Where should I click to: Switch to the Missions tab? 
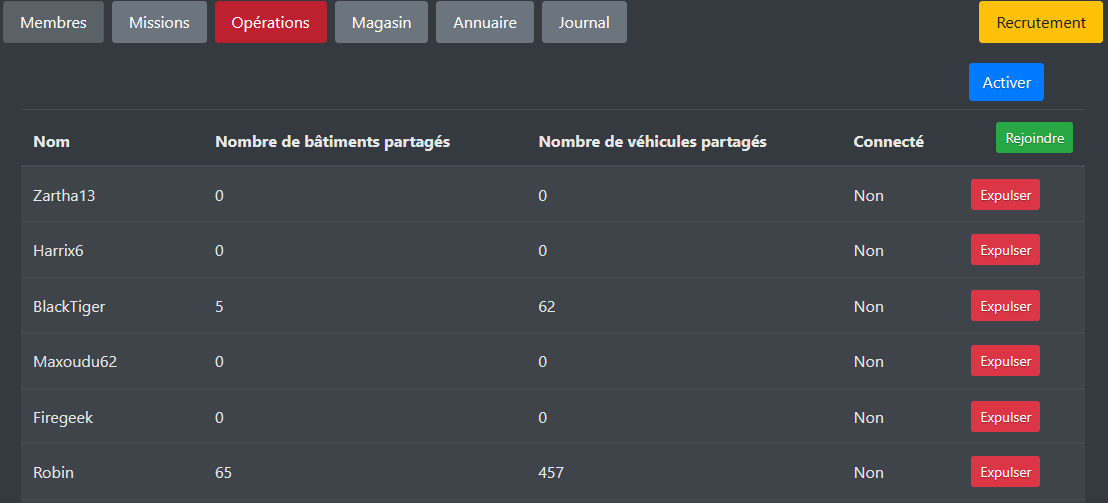tap(159, 22)
